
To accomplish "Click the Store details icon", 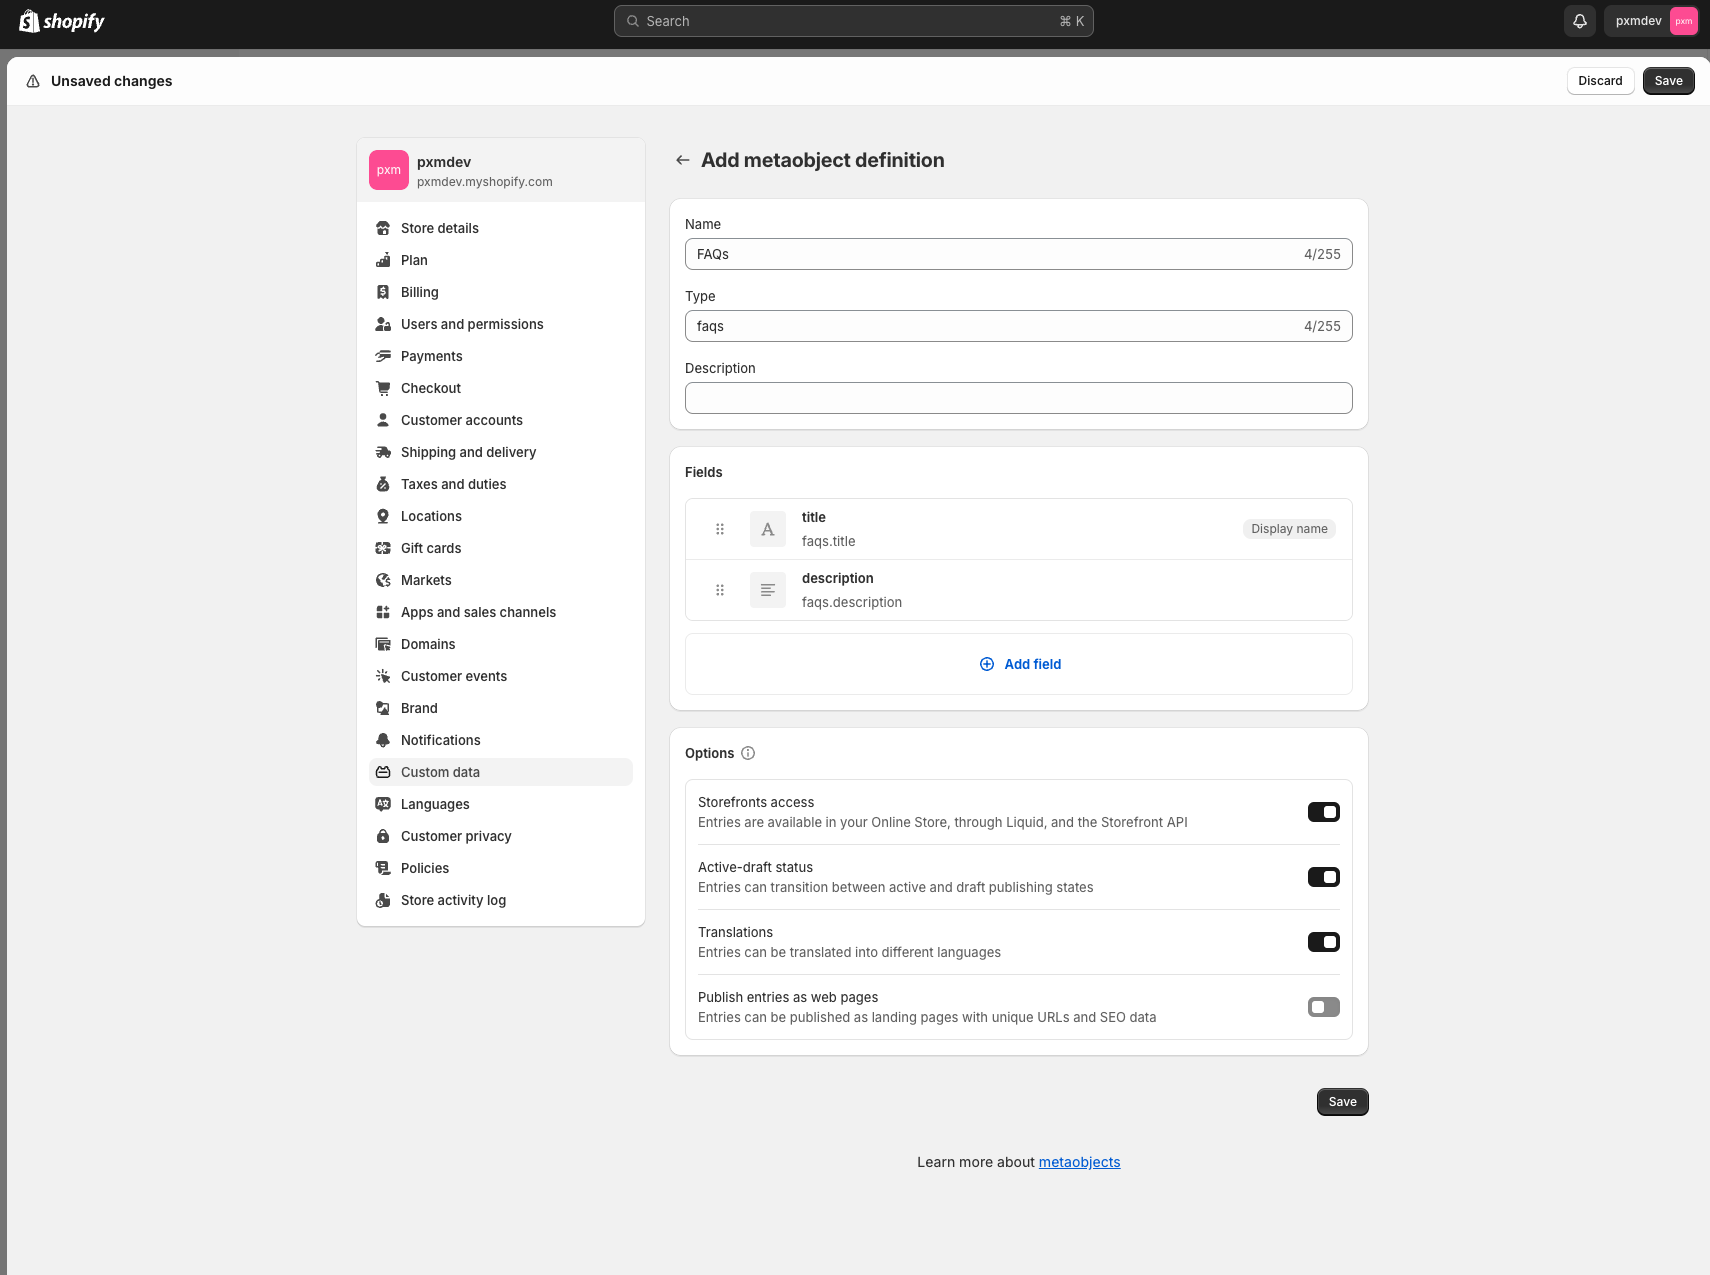I will [x=383, y=228].
